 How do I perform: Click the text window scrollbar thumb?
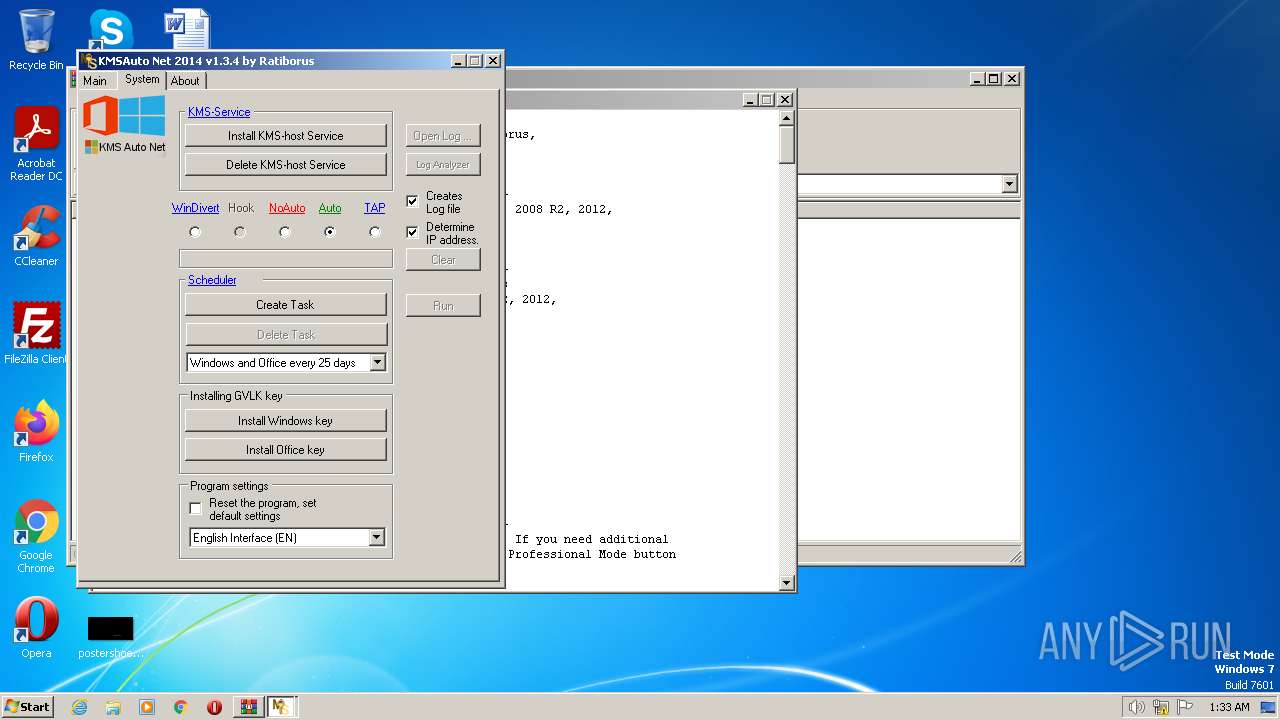pos(786,145)
